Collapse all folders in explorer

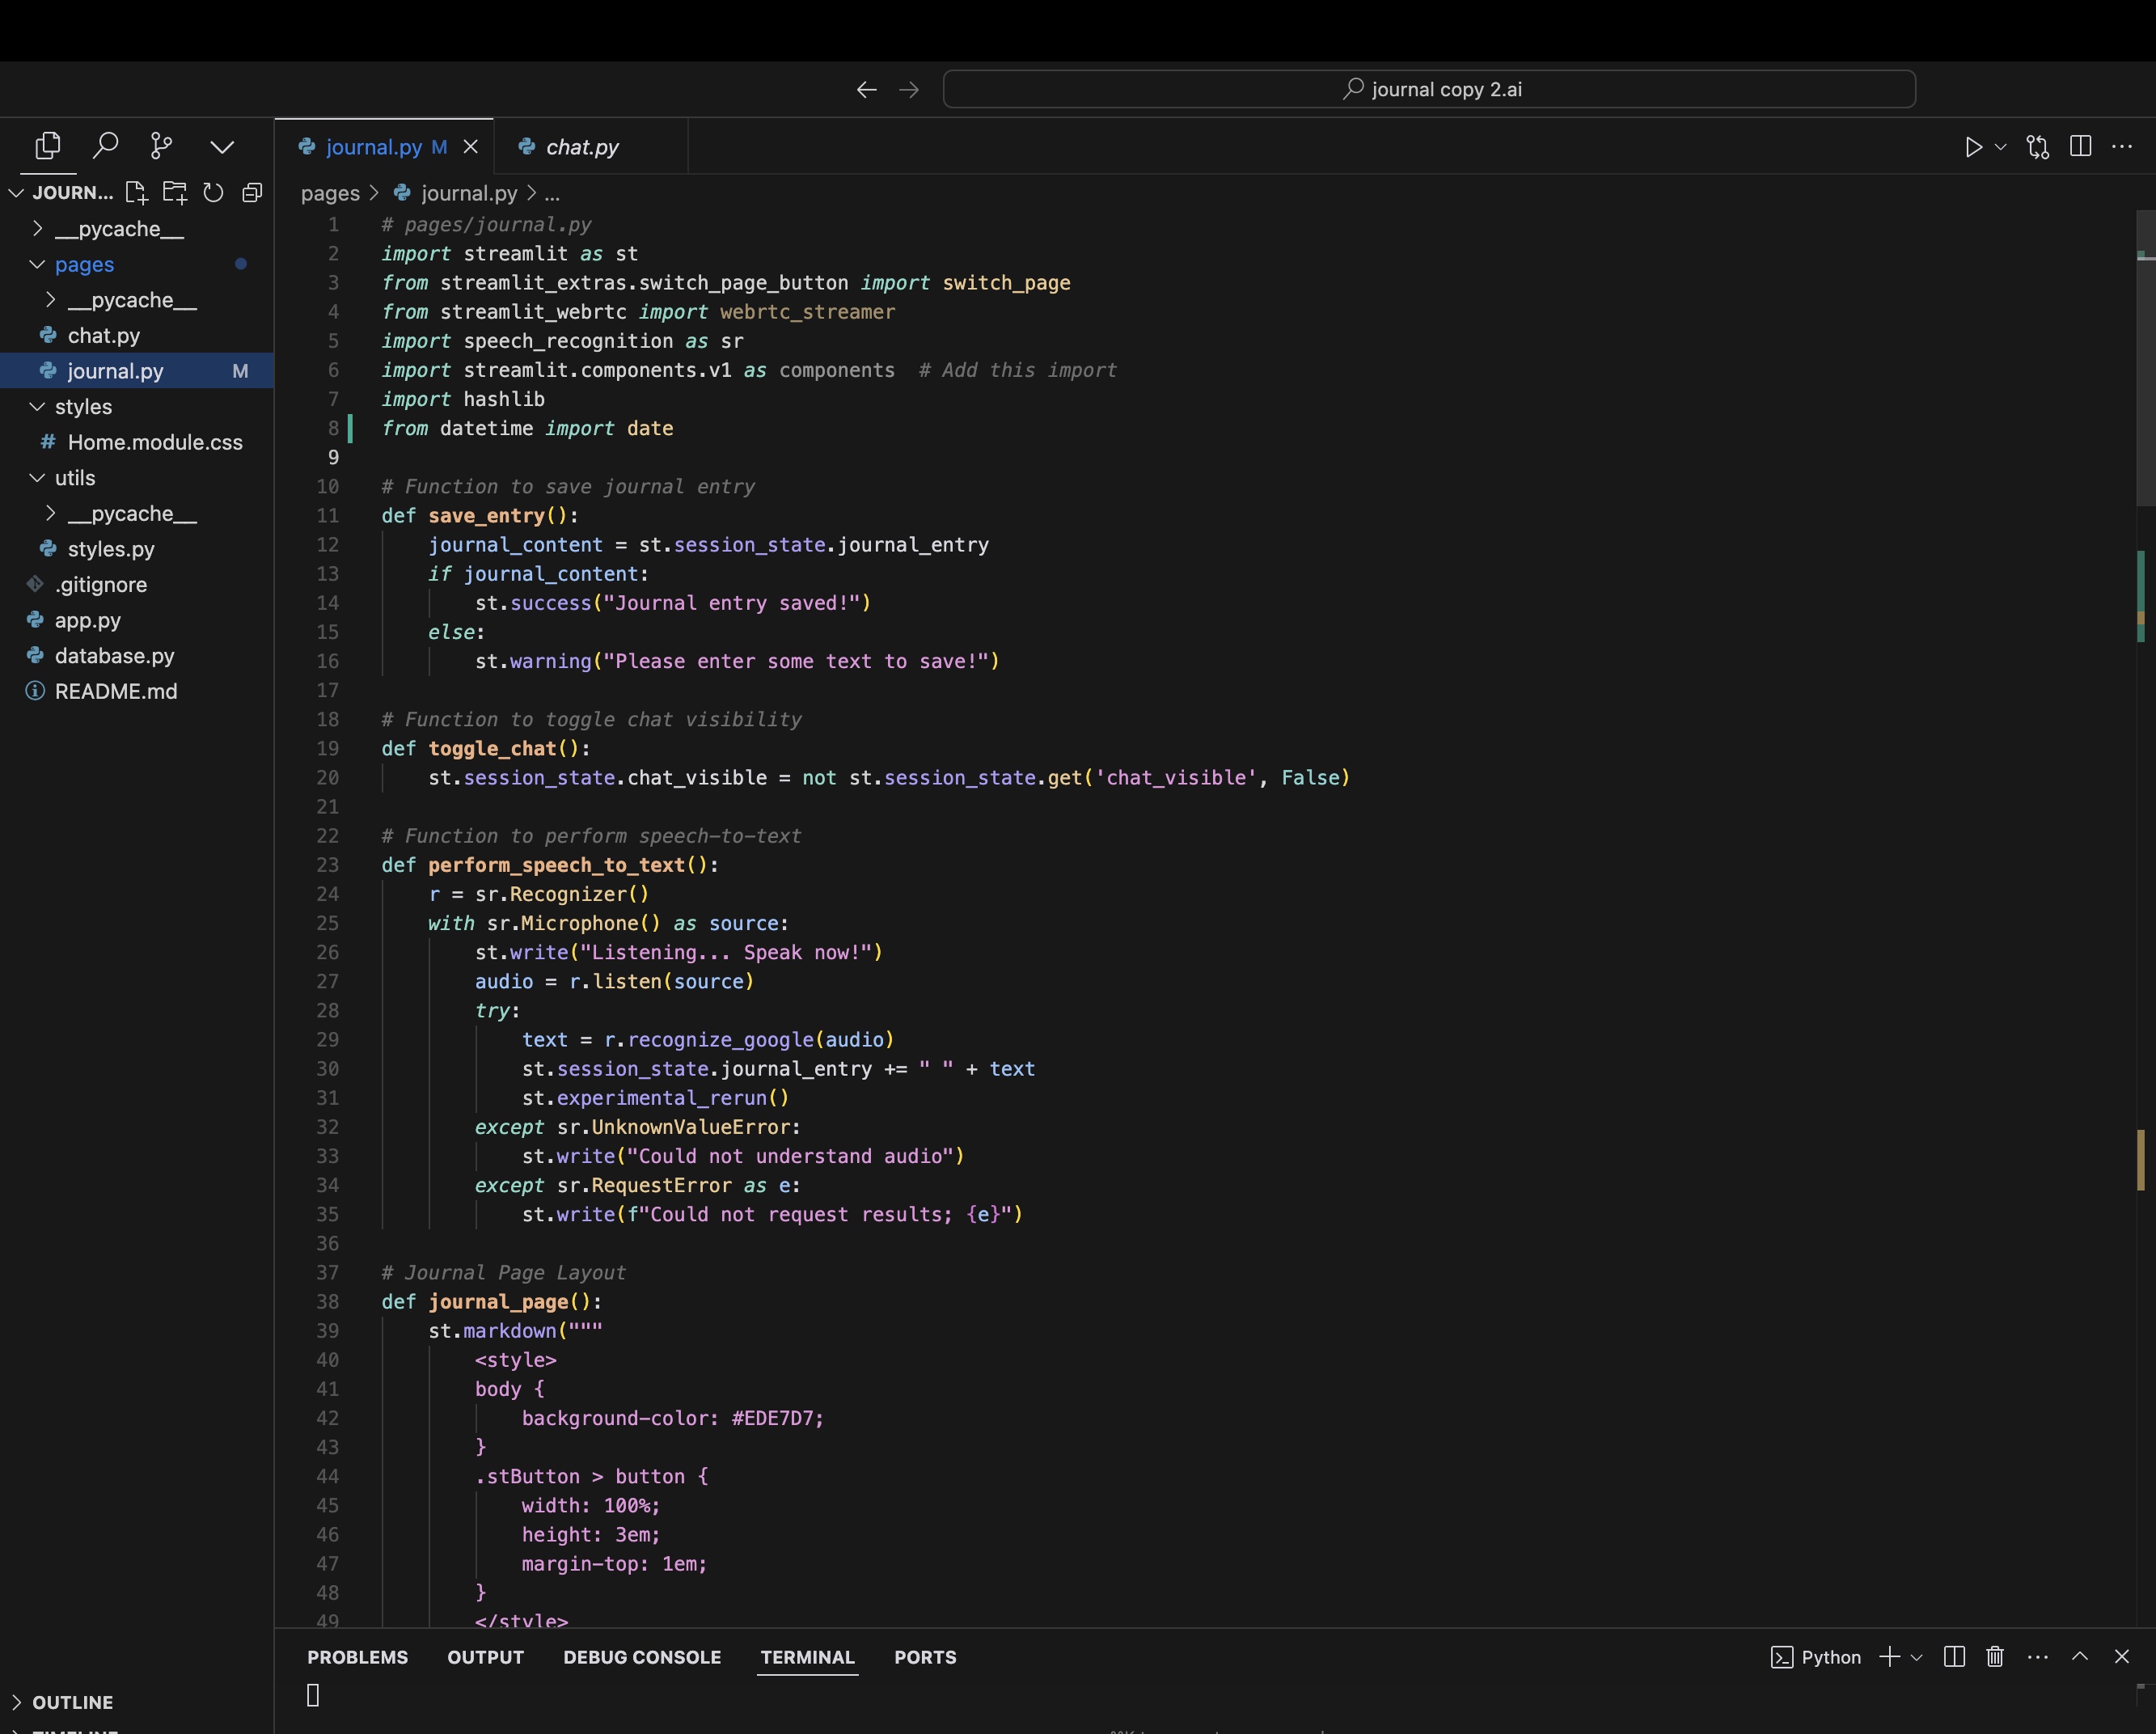click(x=252, y=192)
